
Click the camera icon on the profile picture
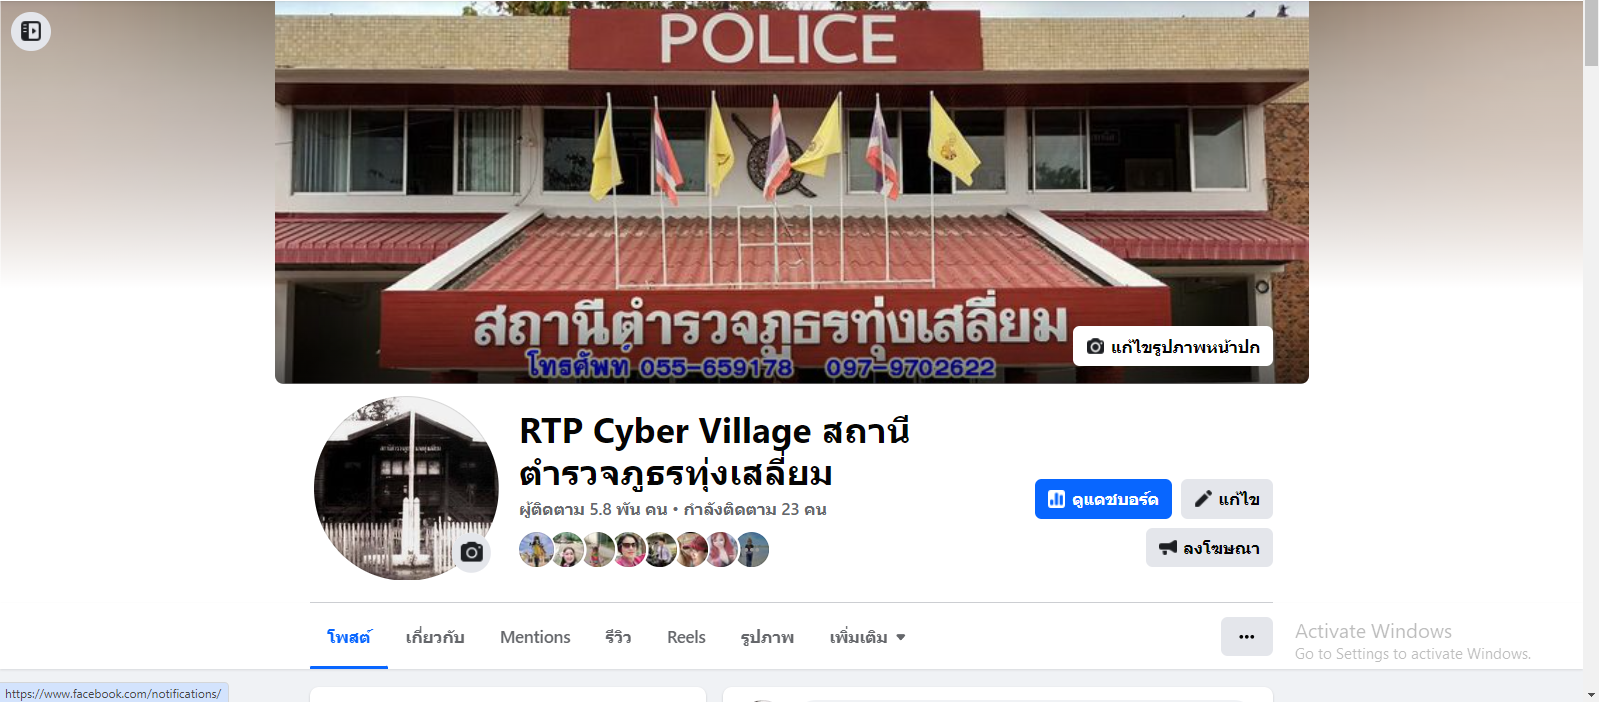click(472, 552)
